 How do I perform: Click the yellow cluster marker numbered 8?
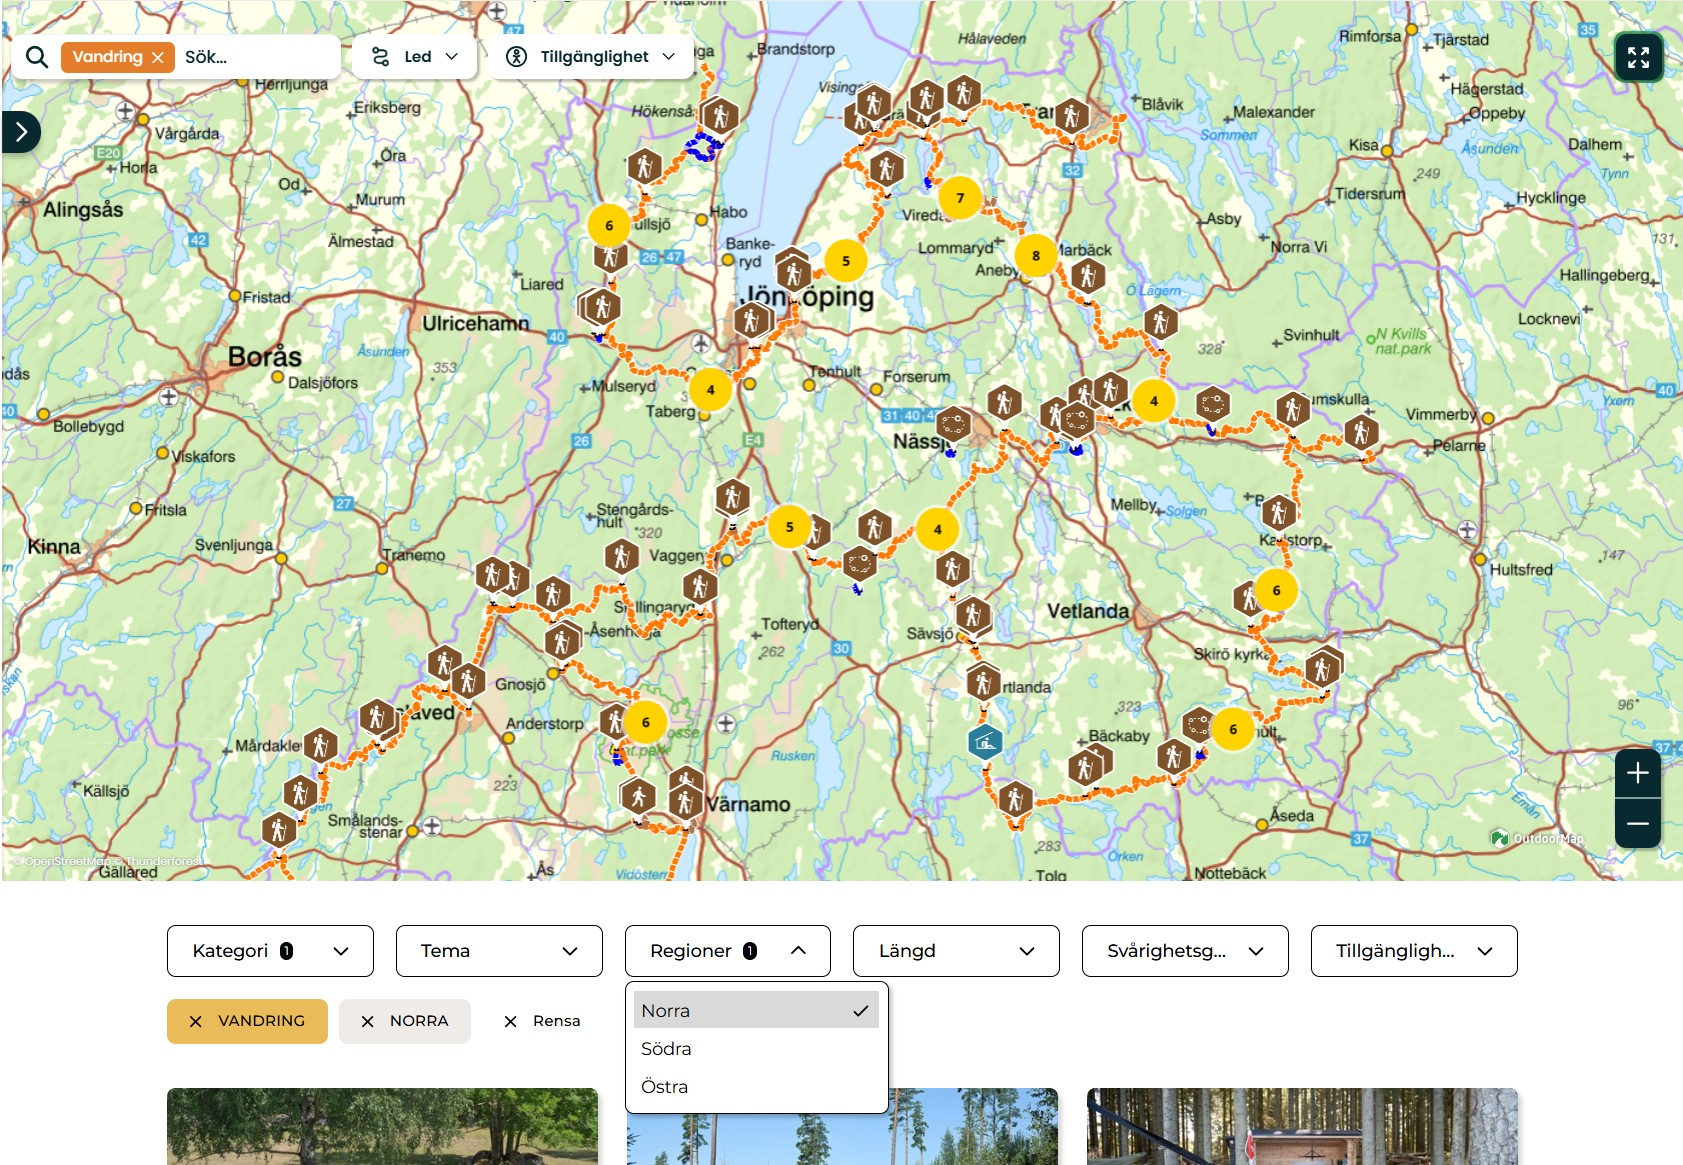pos(1036,256)
